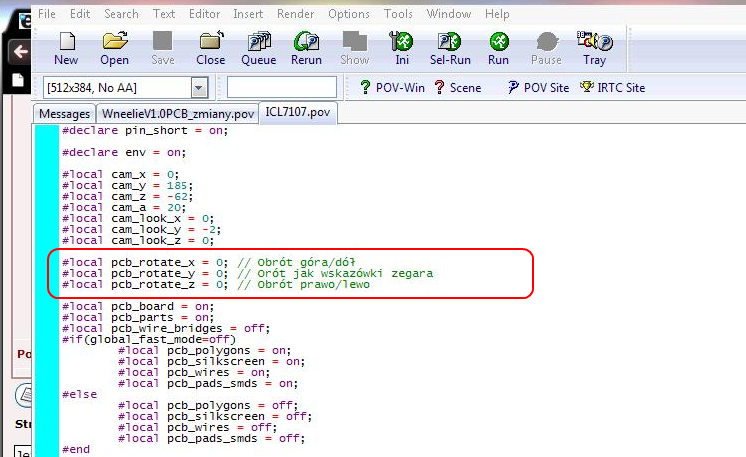Open POV-Win help link
Viewport: 746px width, 457px height.
[392, 88]
